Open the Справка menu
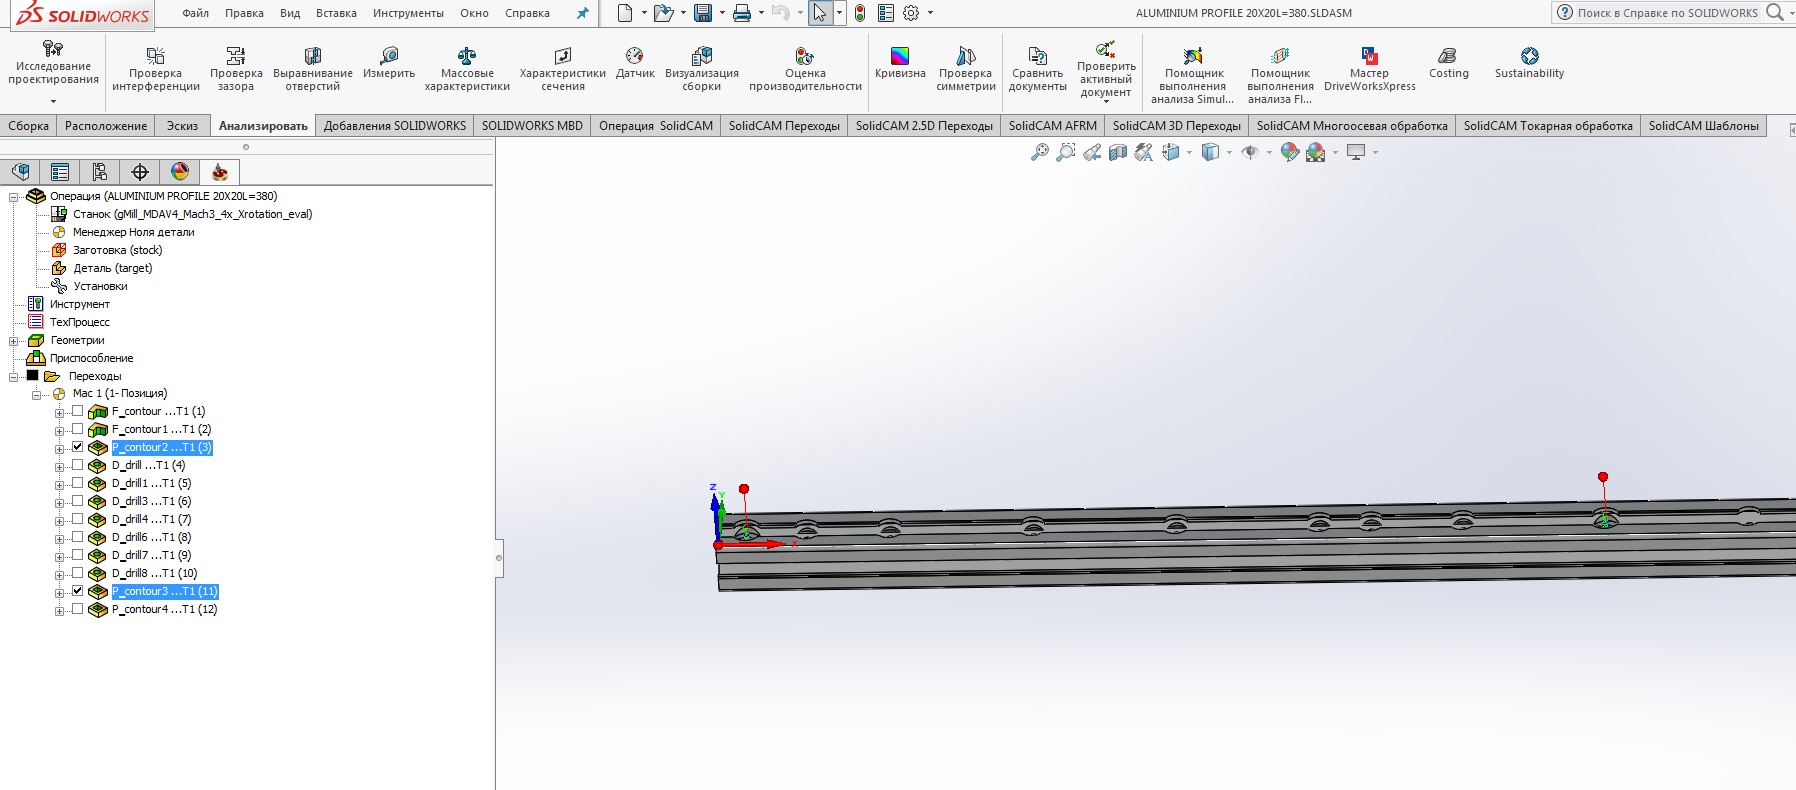The height and width of the screenshot is (790, 1796). [x=527, y=13]
